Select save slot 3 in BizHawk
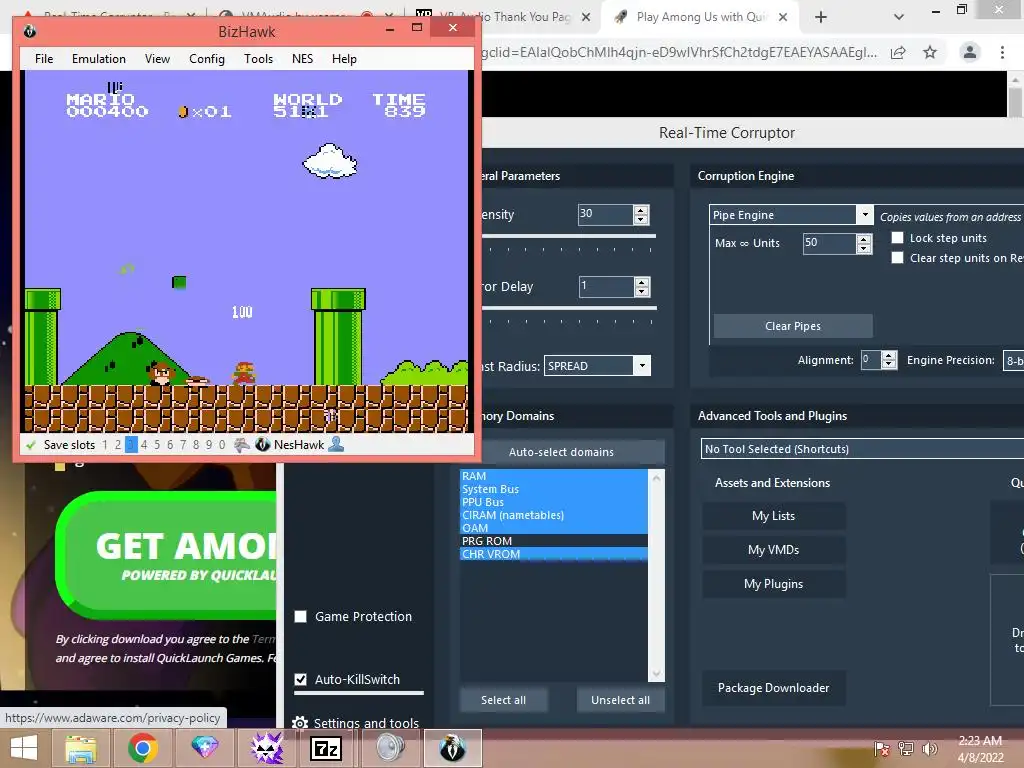This screenshot has height=768, width=1024. coord(131,445)
